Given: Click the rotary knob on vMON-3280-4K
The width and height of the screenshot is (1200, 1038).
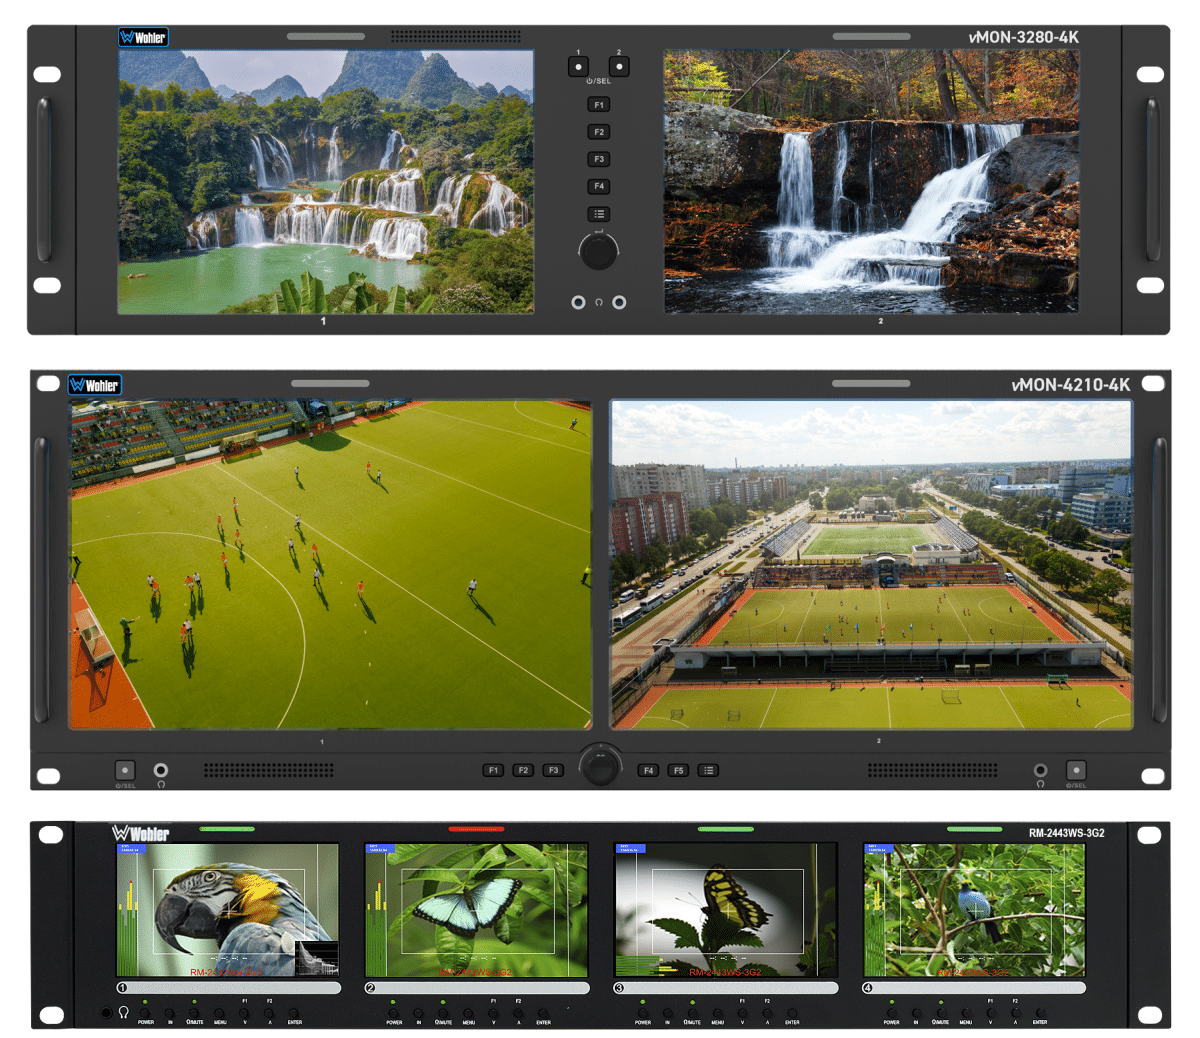Looking at the screenshot, I should (598, 252).
